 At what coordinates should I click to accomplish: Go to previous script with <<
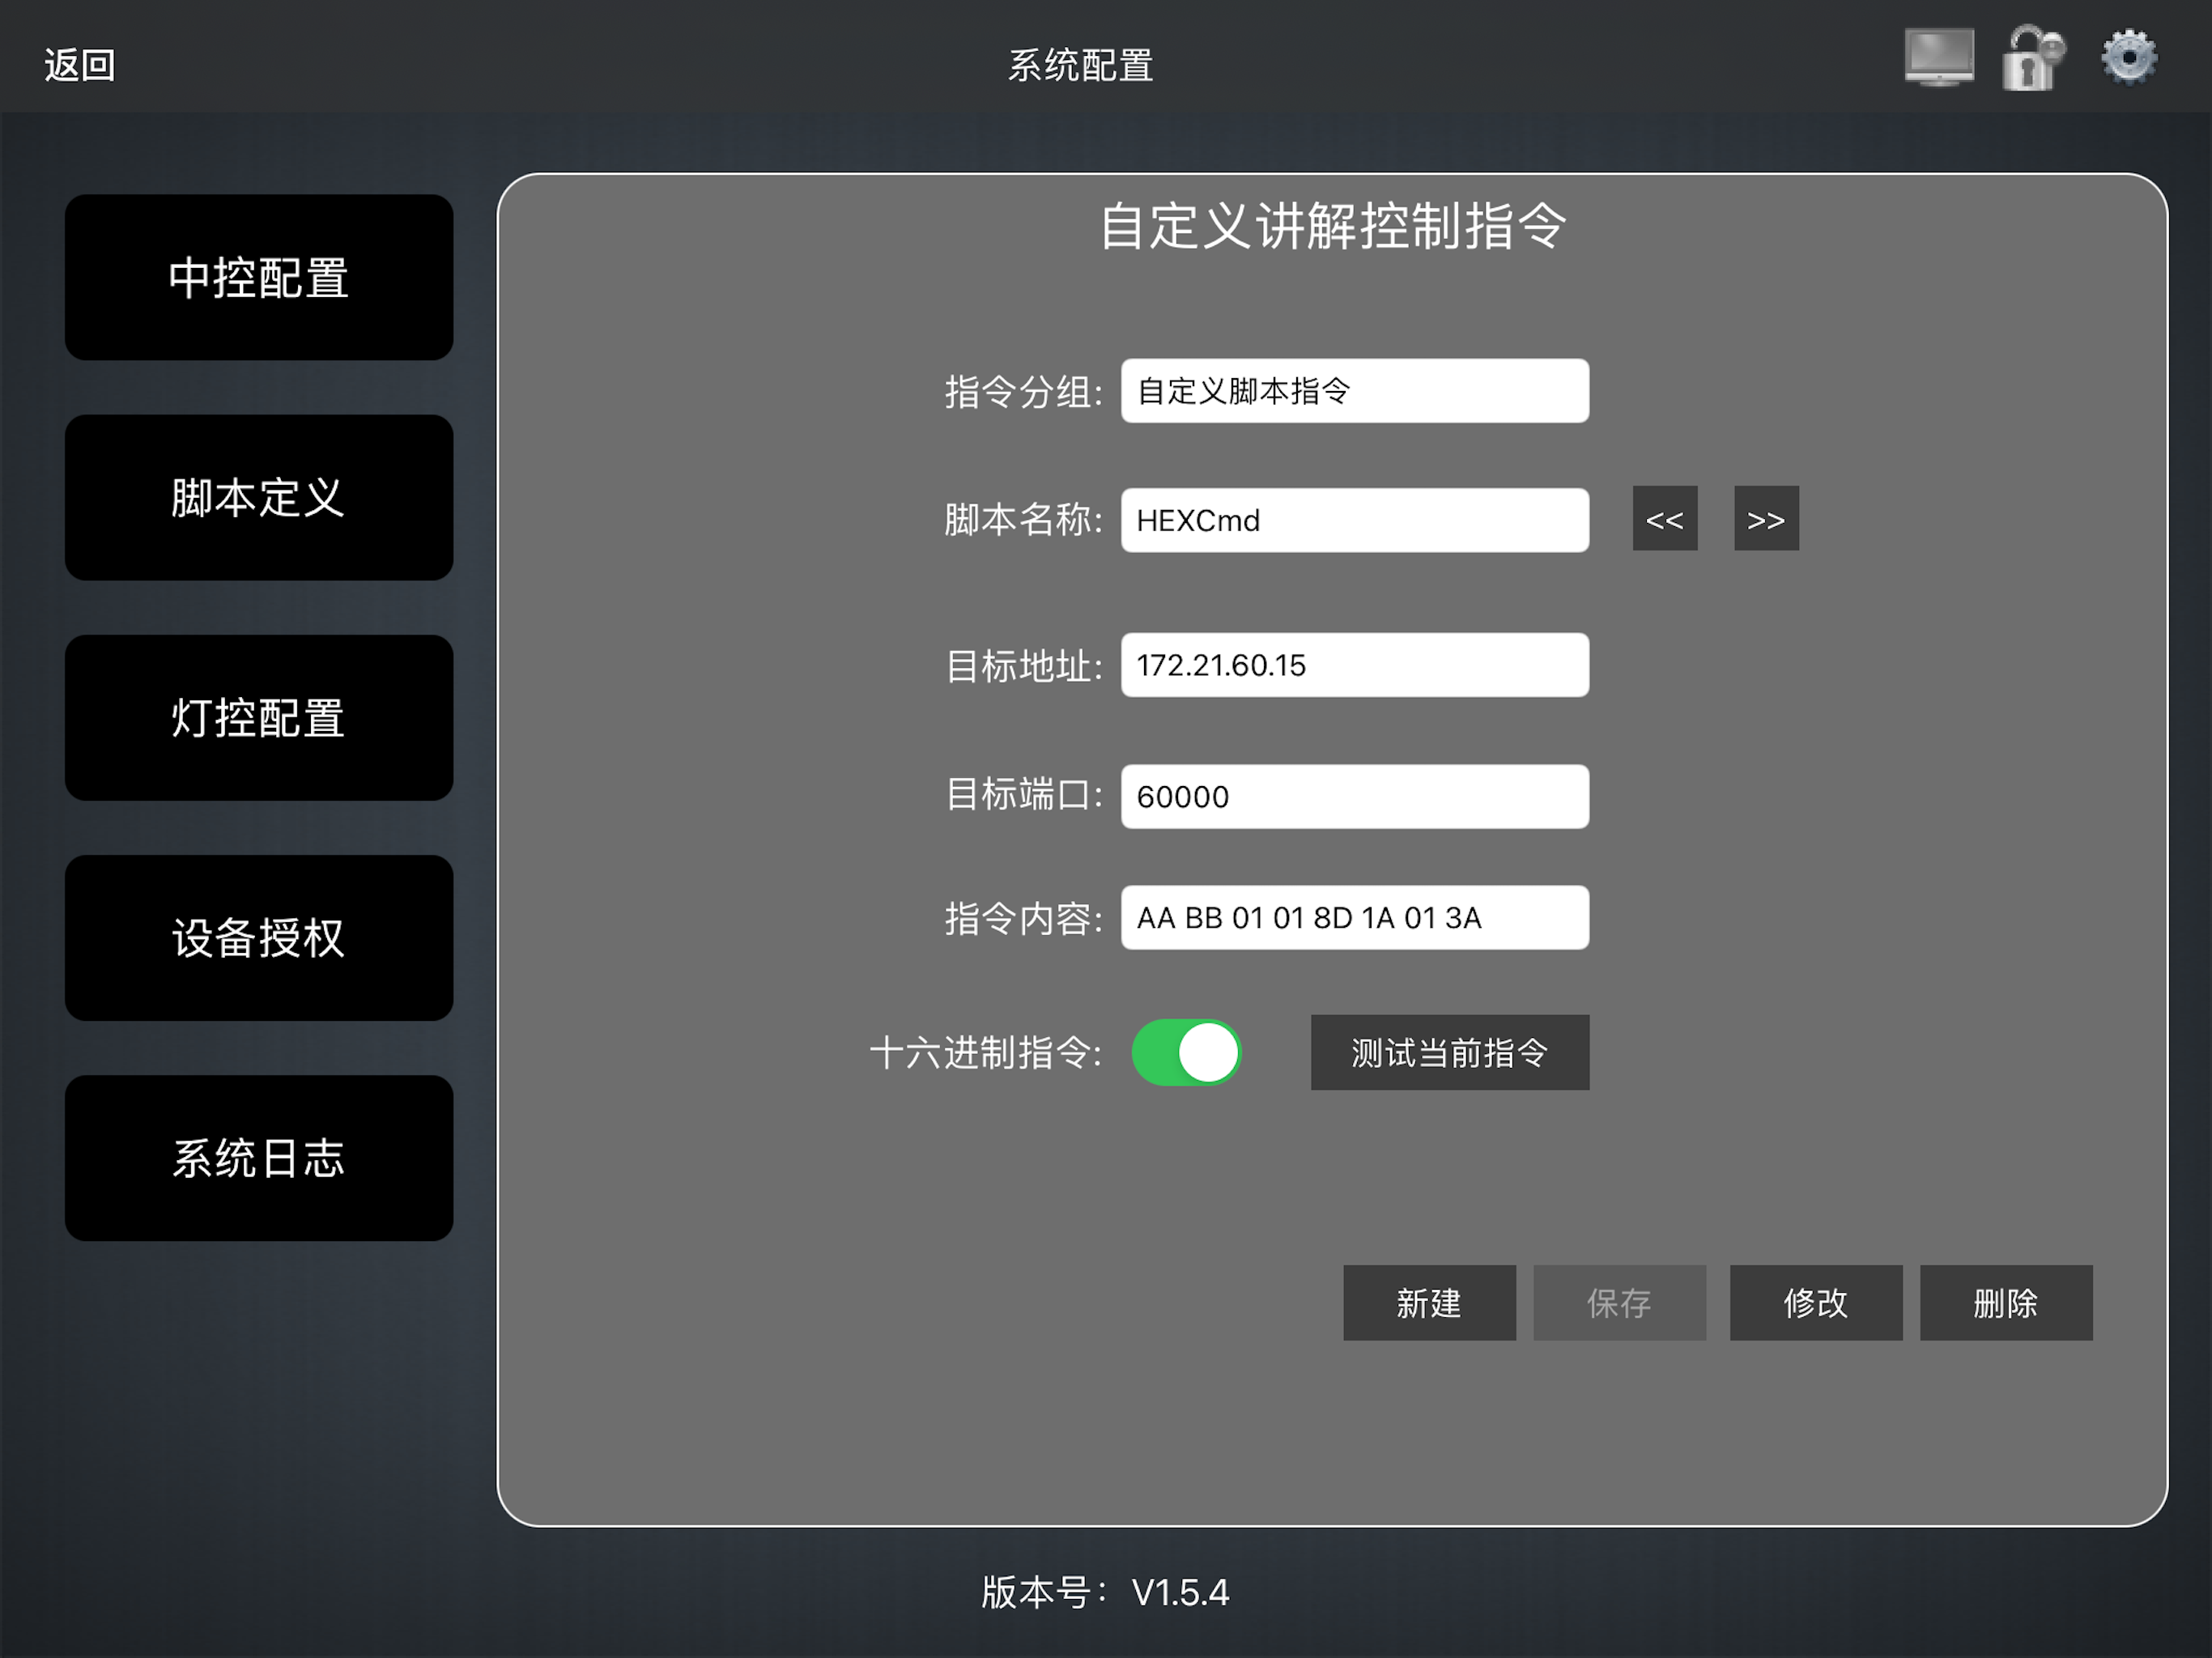click(1665, 518)
